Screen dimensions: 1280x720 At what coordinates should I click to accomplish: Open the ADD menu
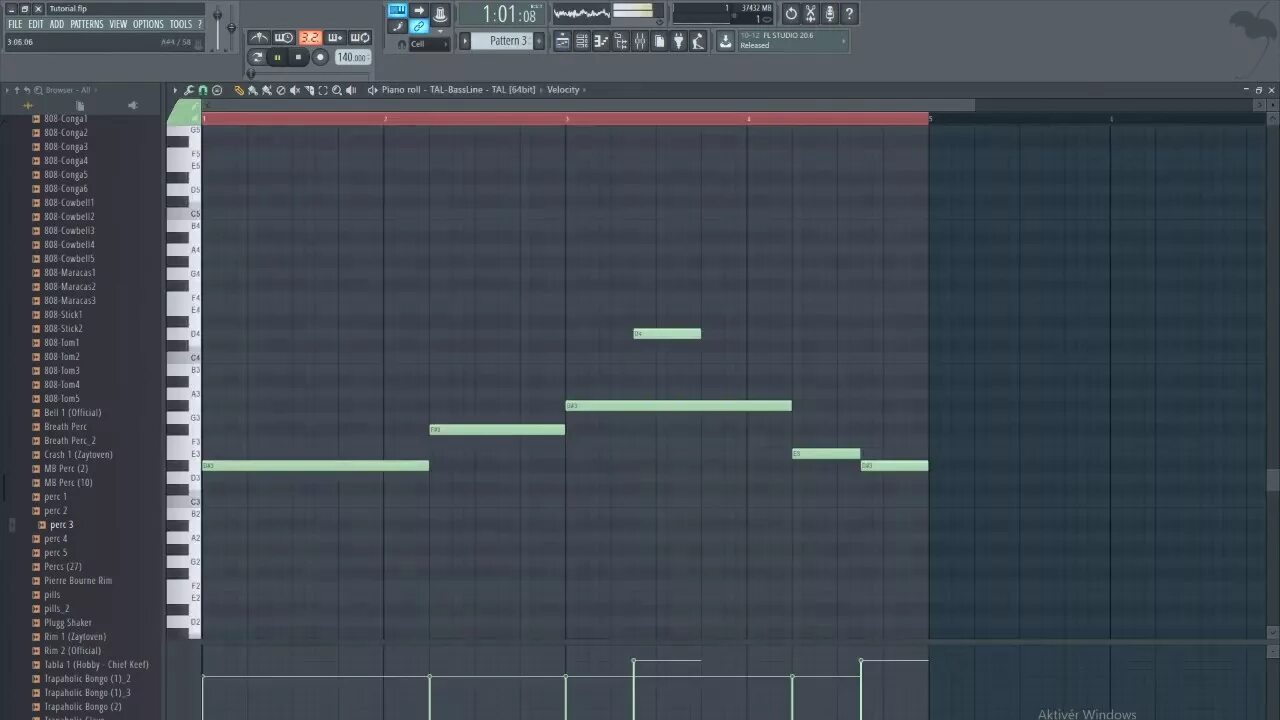click(57, 24)
